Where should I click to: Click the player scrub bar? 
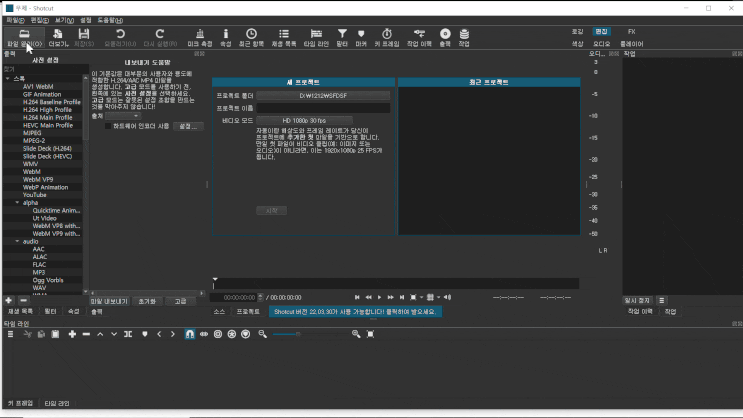[396, 284]
